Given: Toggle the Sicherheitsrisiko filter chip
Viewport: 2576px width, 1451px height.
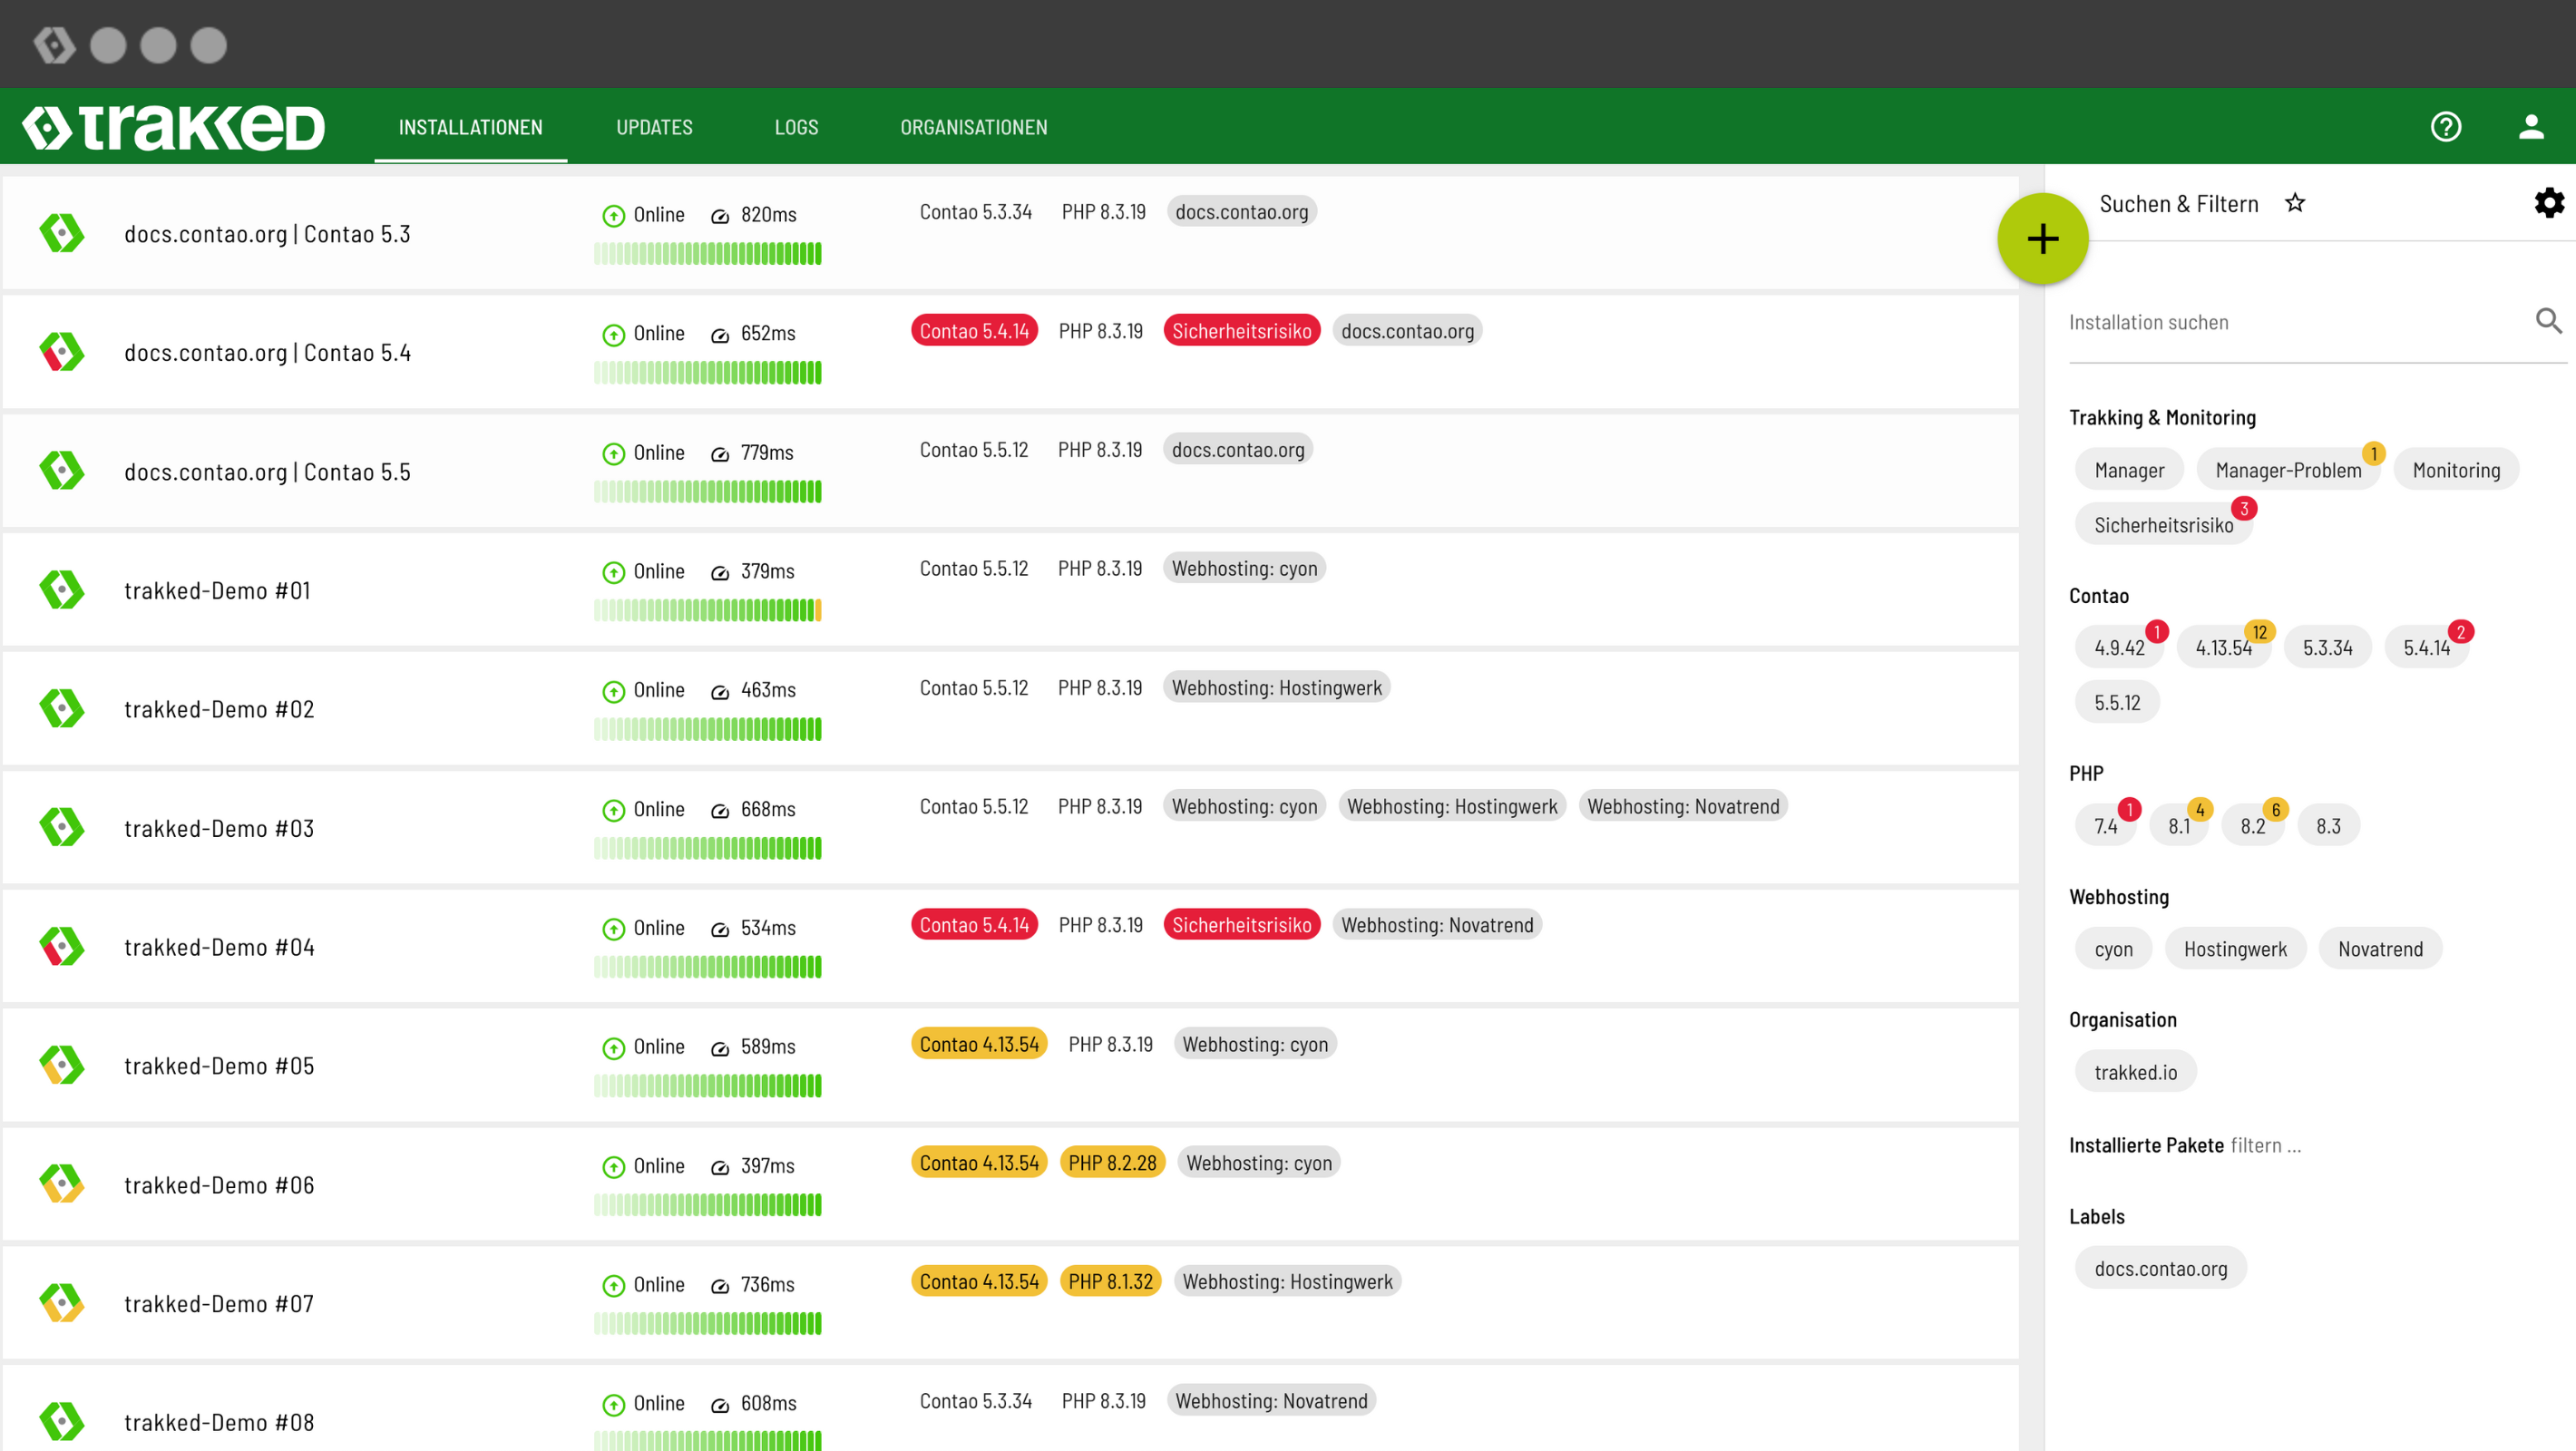Looking at the screenshot, I should point(2163,525).
